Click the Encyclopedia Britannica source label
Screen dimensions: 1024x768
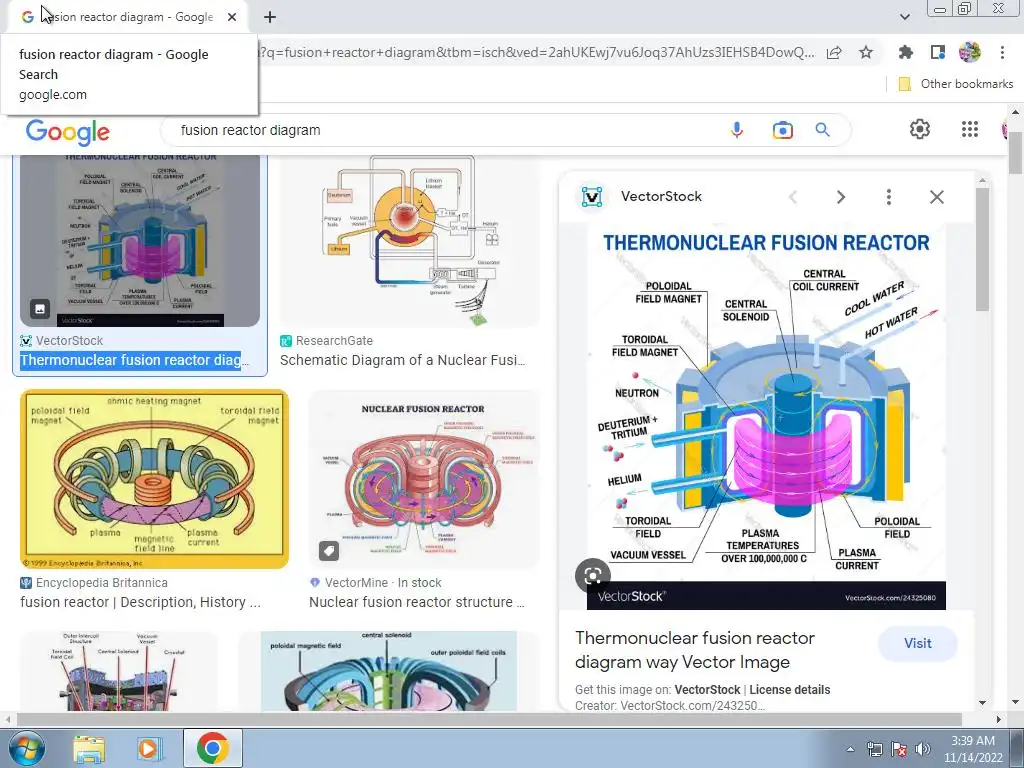[x=101, y=583]
